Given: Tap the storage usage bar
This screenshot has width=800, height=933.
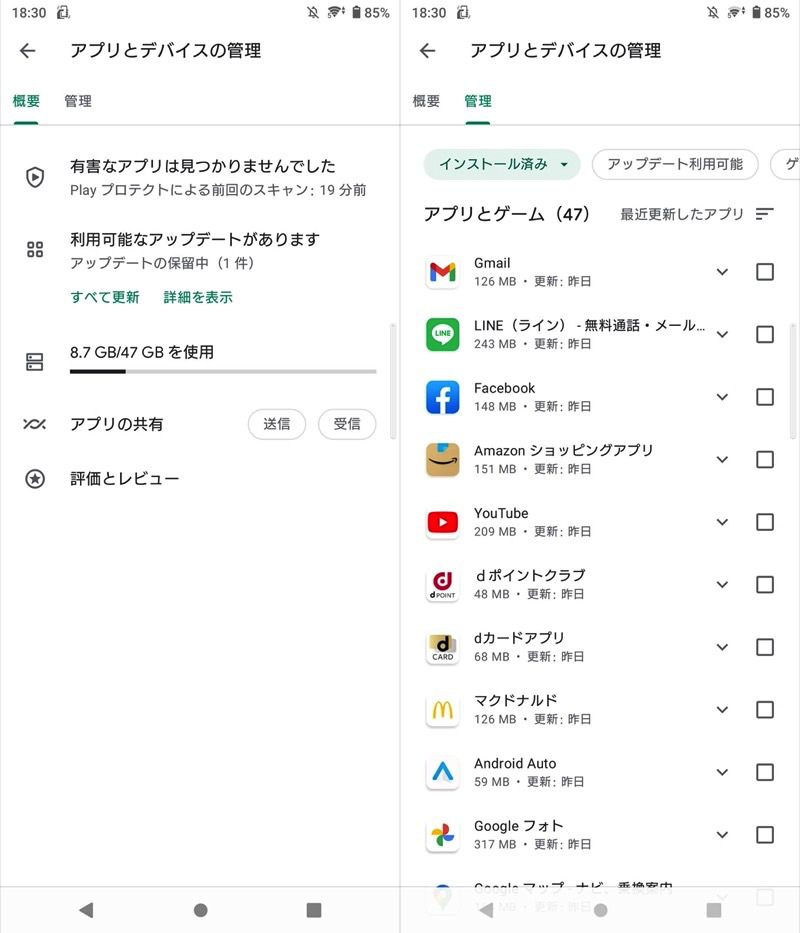Looking at the screenshot, I should coord(222,371).
